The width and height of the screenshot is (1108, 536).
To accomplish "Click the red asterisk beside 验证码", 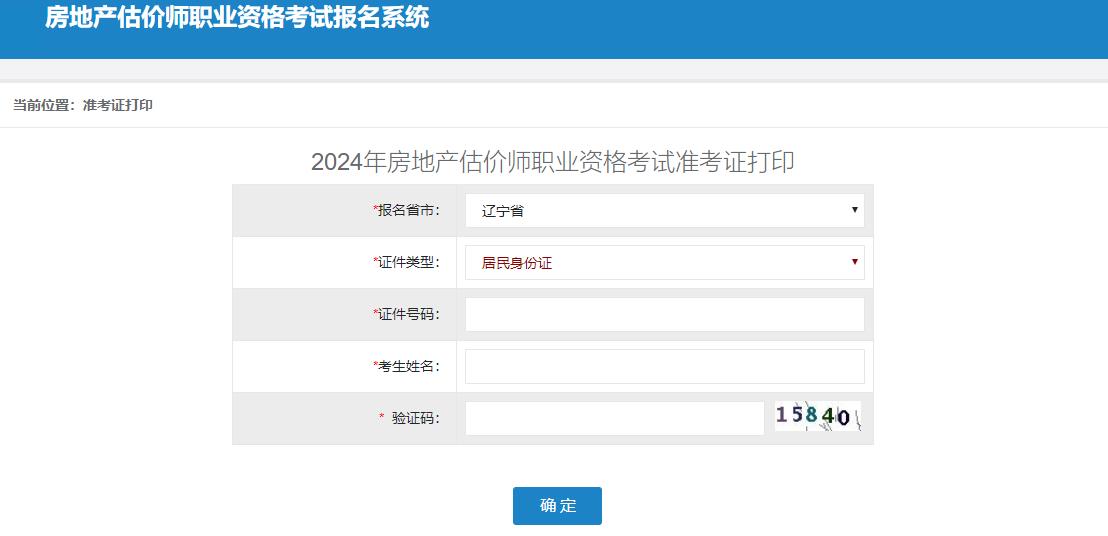I will pos(381,418).
